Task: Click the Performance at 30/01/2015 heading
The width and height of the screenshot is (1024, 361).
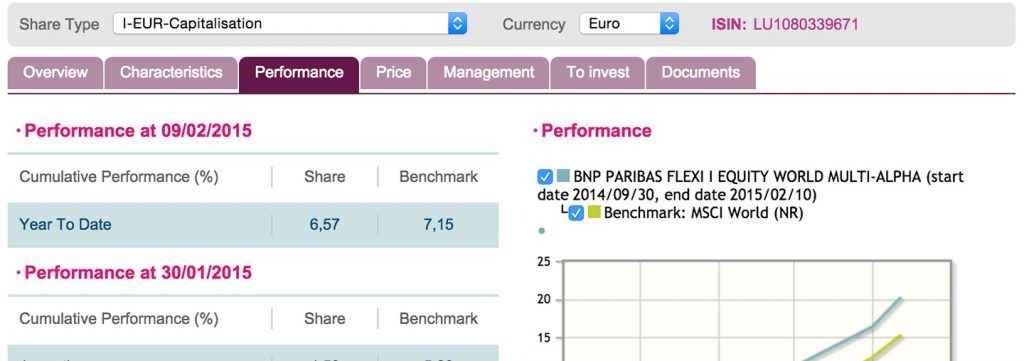Action: 138,272
